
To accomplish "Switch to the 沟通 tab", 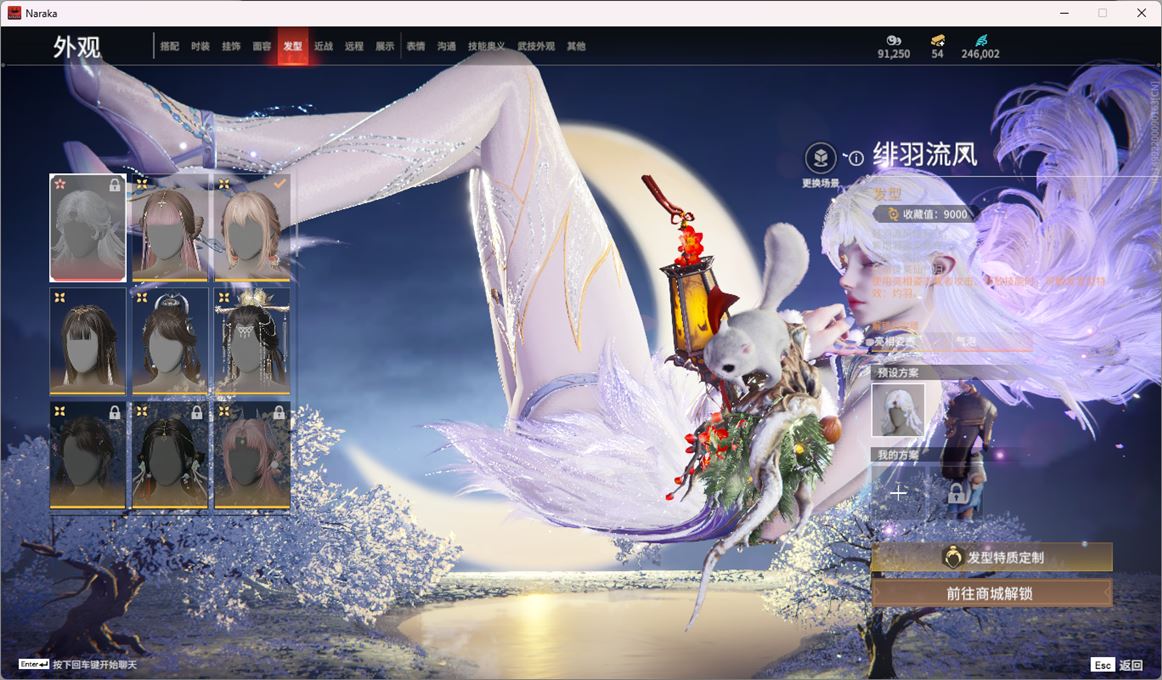I will pyautogui.click(x=446, y=46).
